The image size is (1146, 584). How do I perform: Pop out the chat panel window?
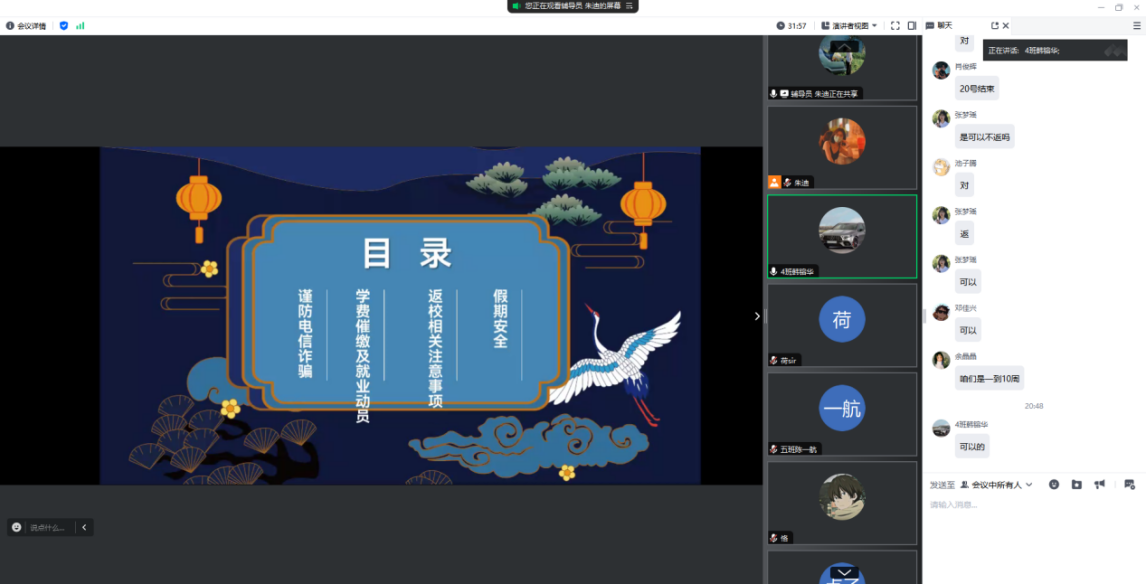(994, 26)
